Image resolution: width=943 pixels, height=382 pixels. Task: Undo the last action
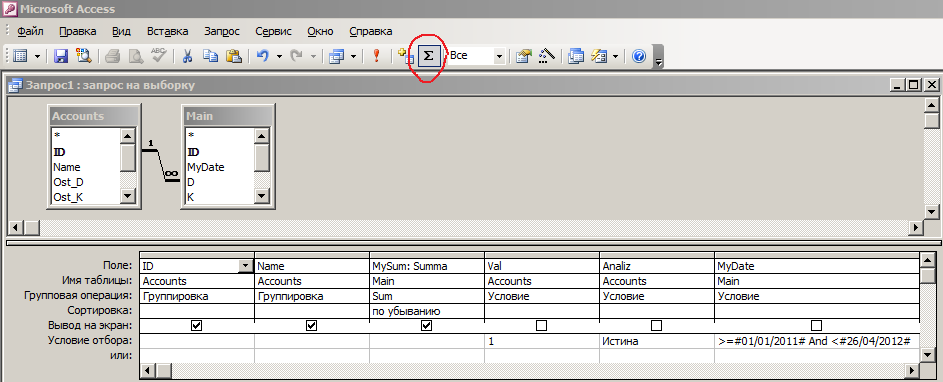263,56
